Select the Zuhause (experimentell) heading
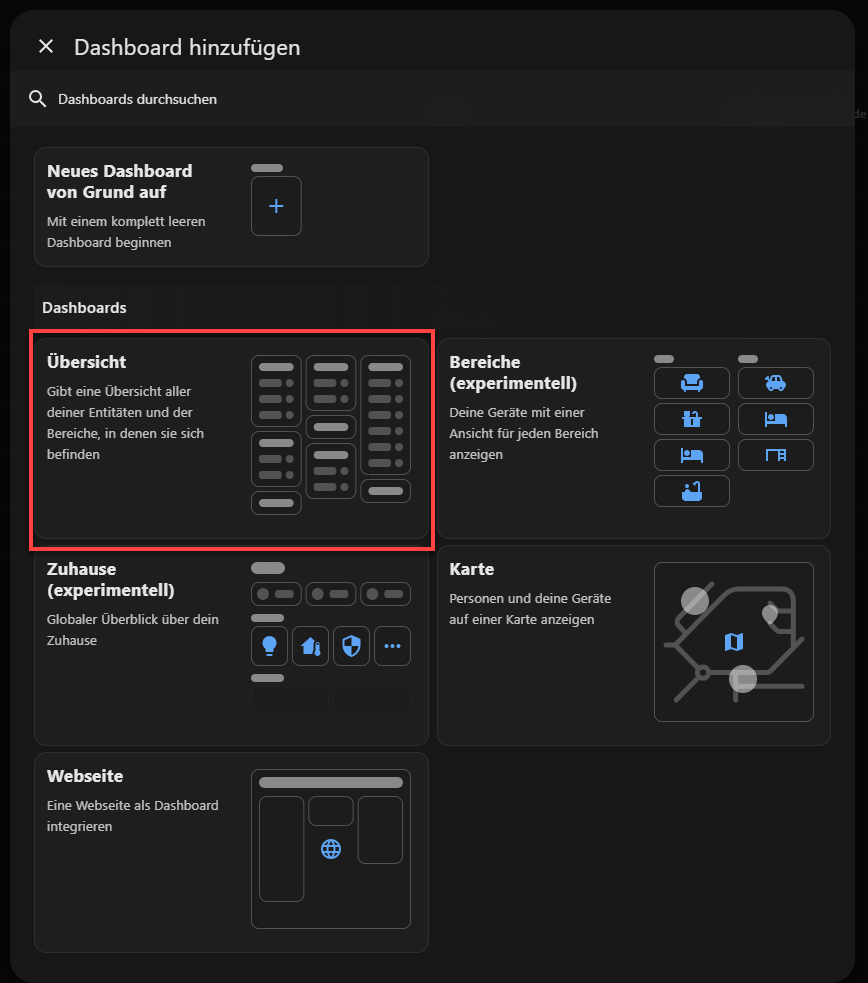The image size is (868, 983). [x=111, y=579]
